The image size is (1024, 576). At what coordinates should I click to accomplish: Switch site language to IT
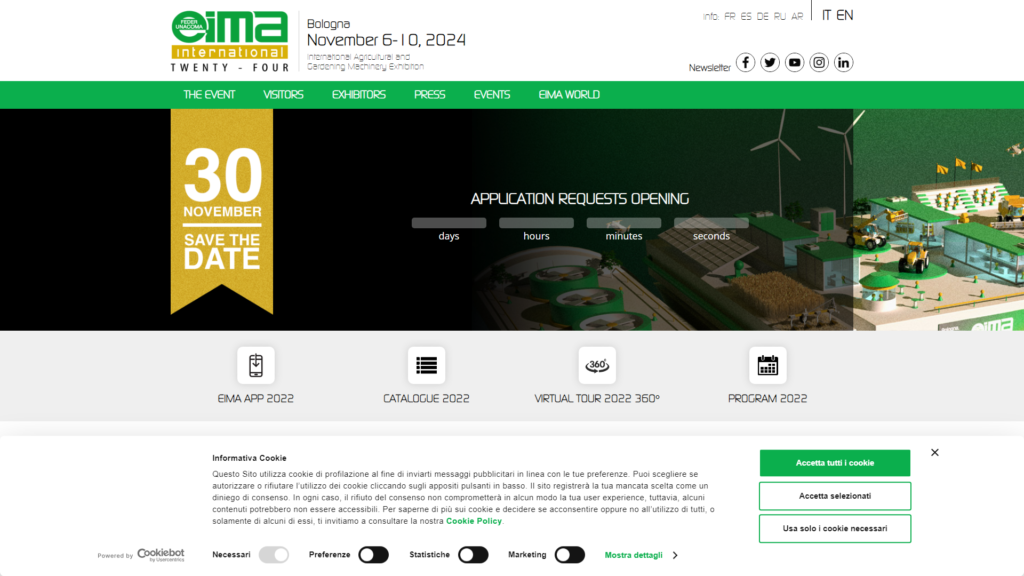point(826,15)
